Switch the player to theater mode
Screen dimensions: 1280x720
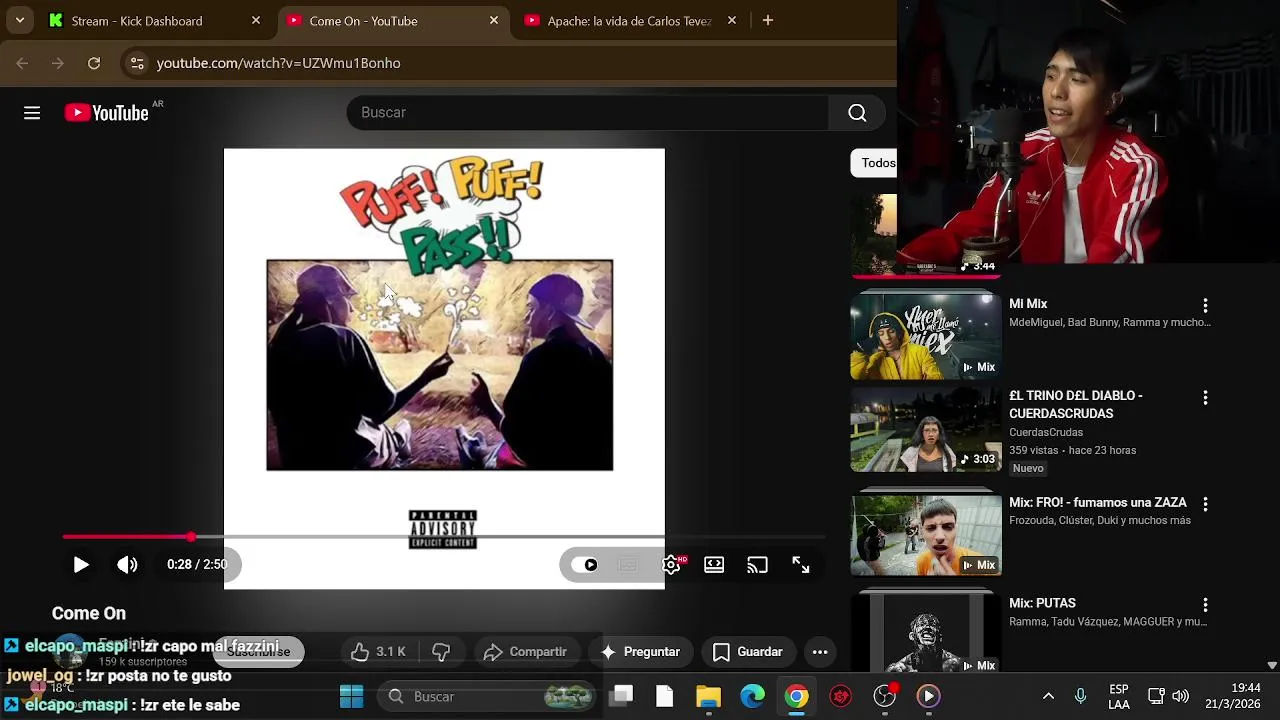point(714,565)
